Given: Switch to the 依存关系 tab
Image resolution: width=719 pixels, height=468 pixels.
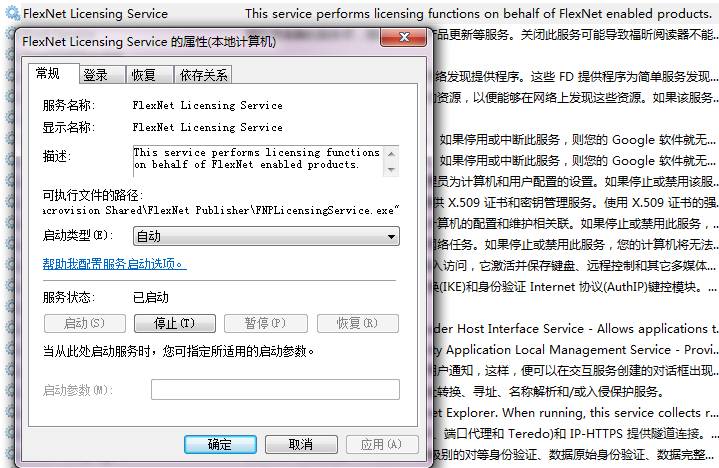Looking at the screenshot, I should tap(203, 75).
